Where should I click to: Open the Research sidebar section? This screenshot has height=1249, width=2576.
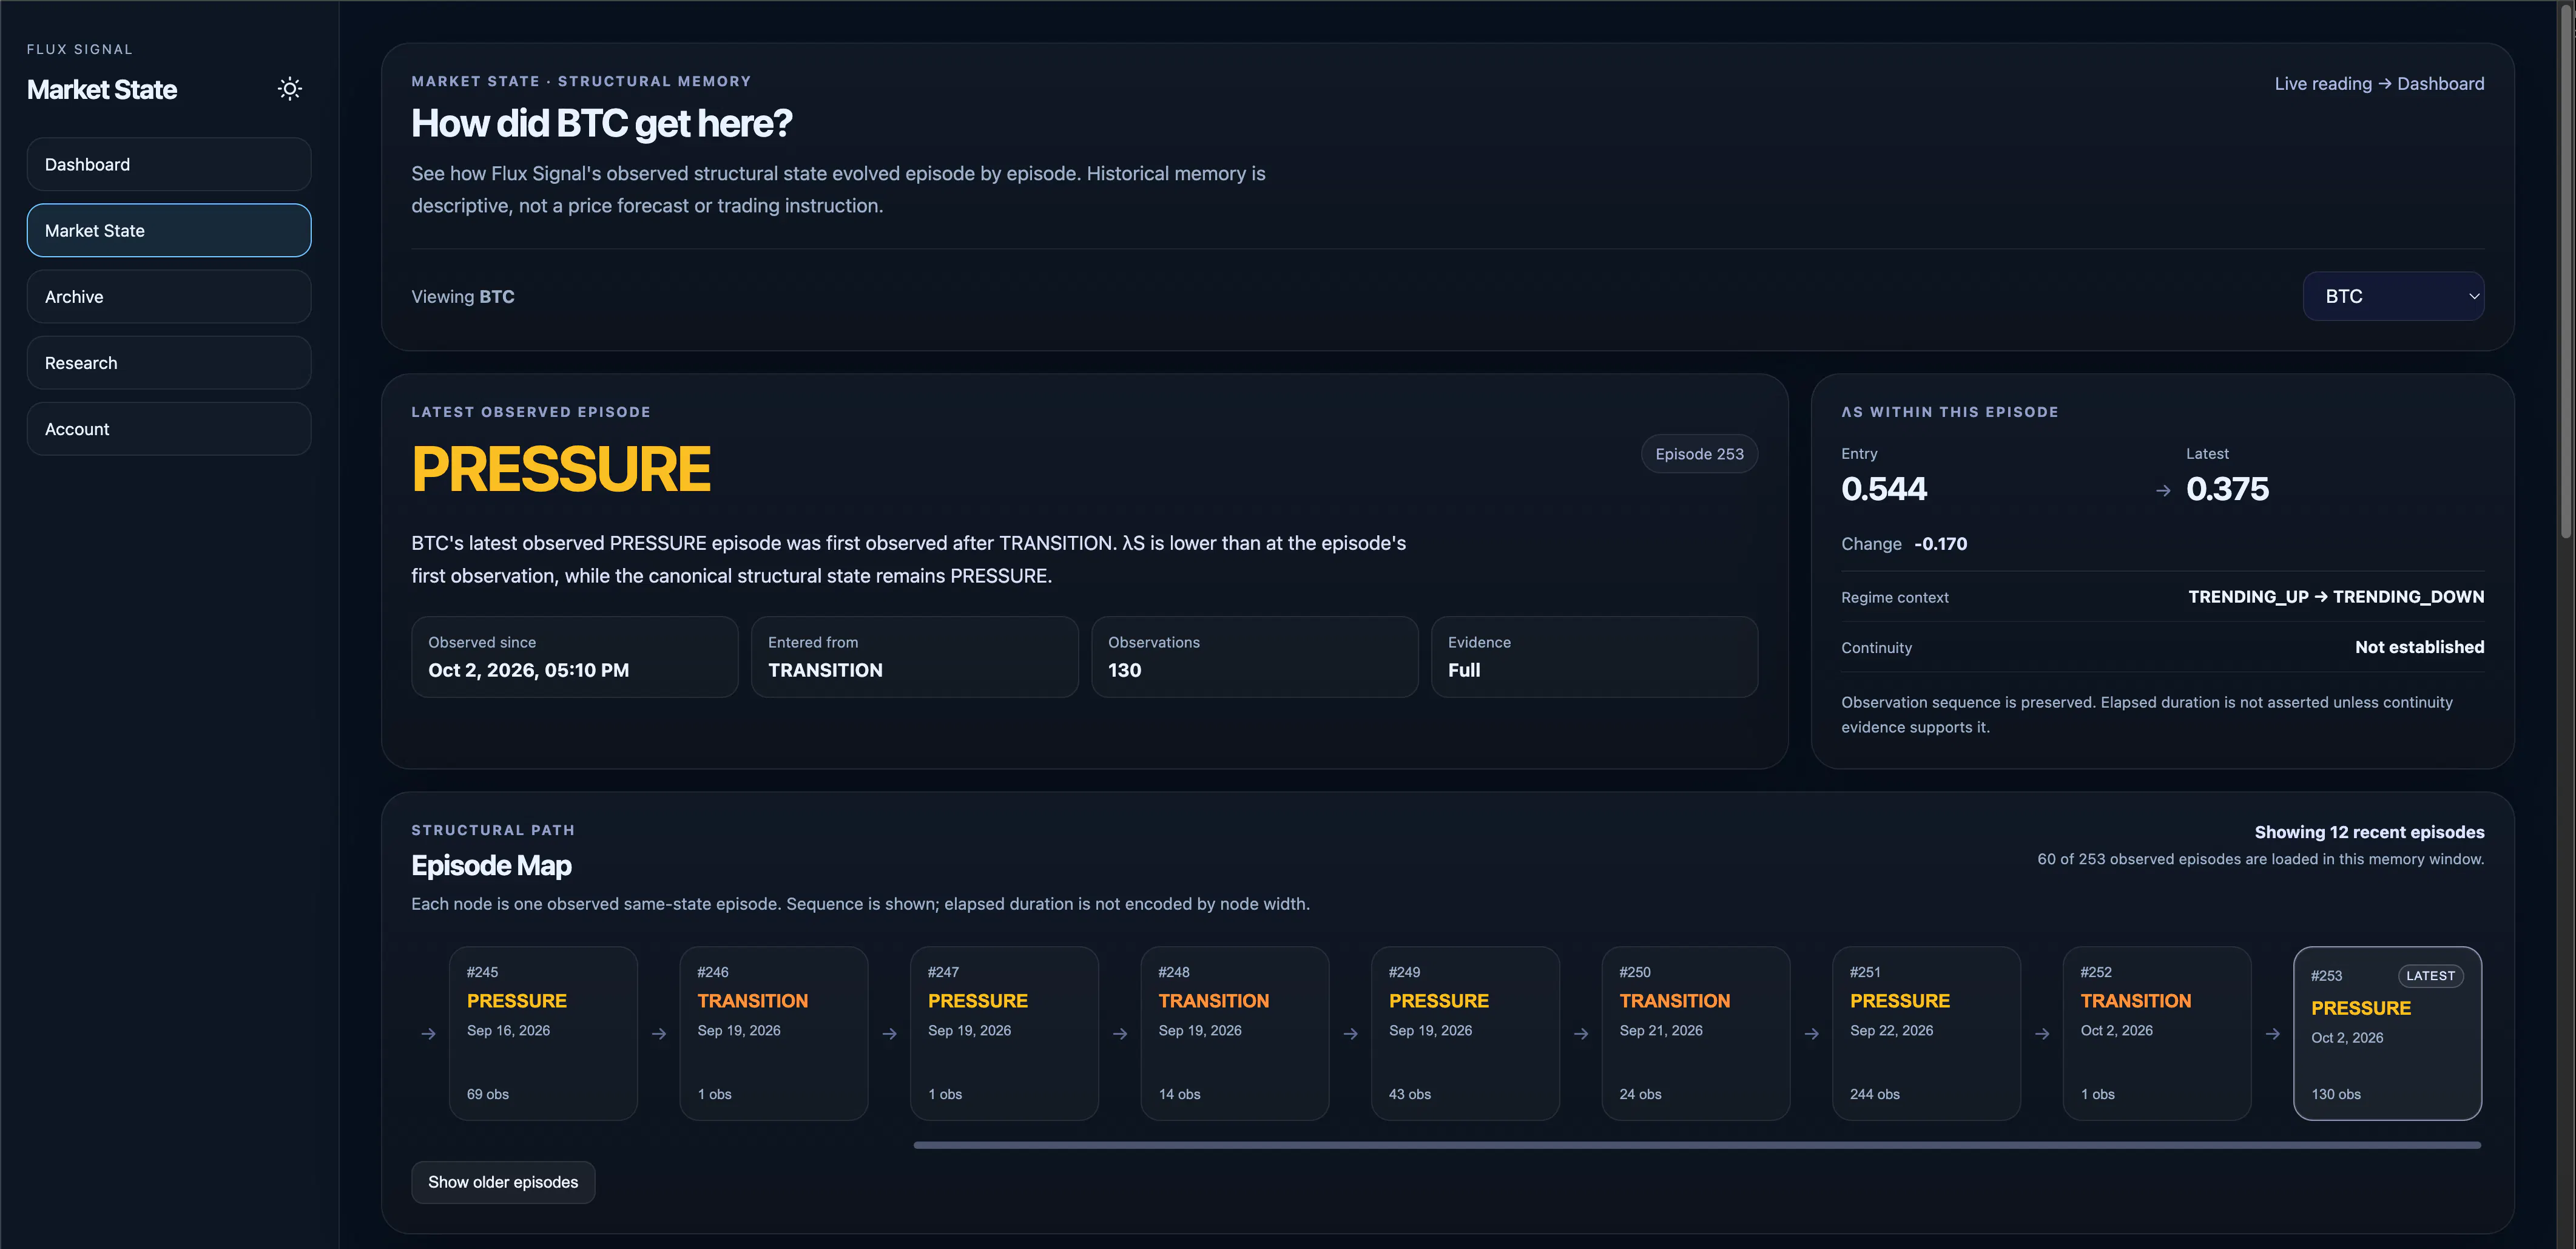tap(169, 362)
